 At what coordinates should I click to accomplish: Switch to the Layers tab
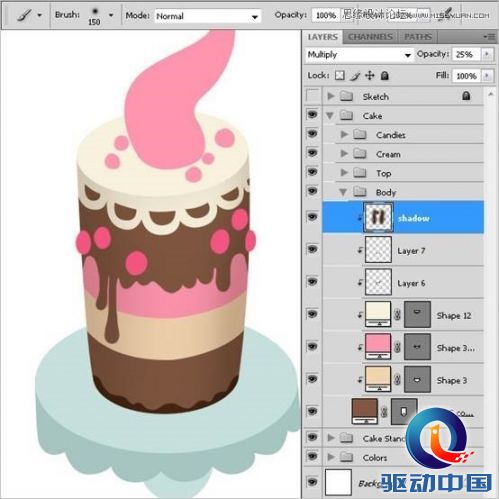coord(322,37)
